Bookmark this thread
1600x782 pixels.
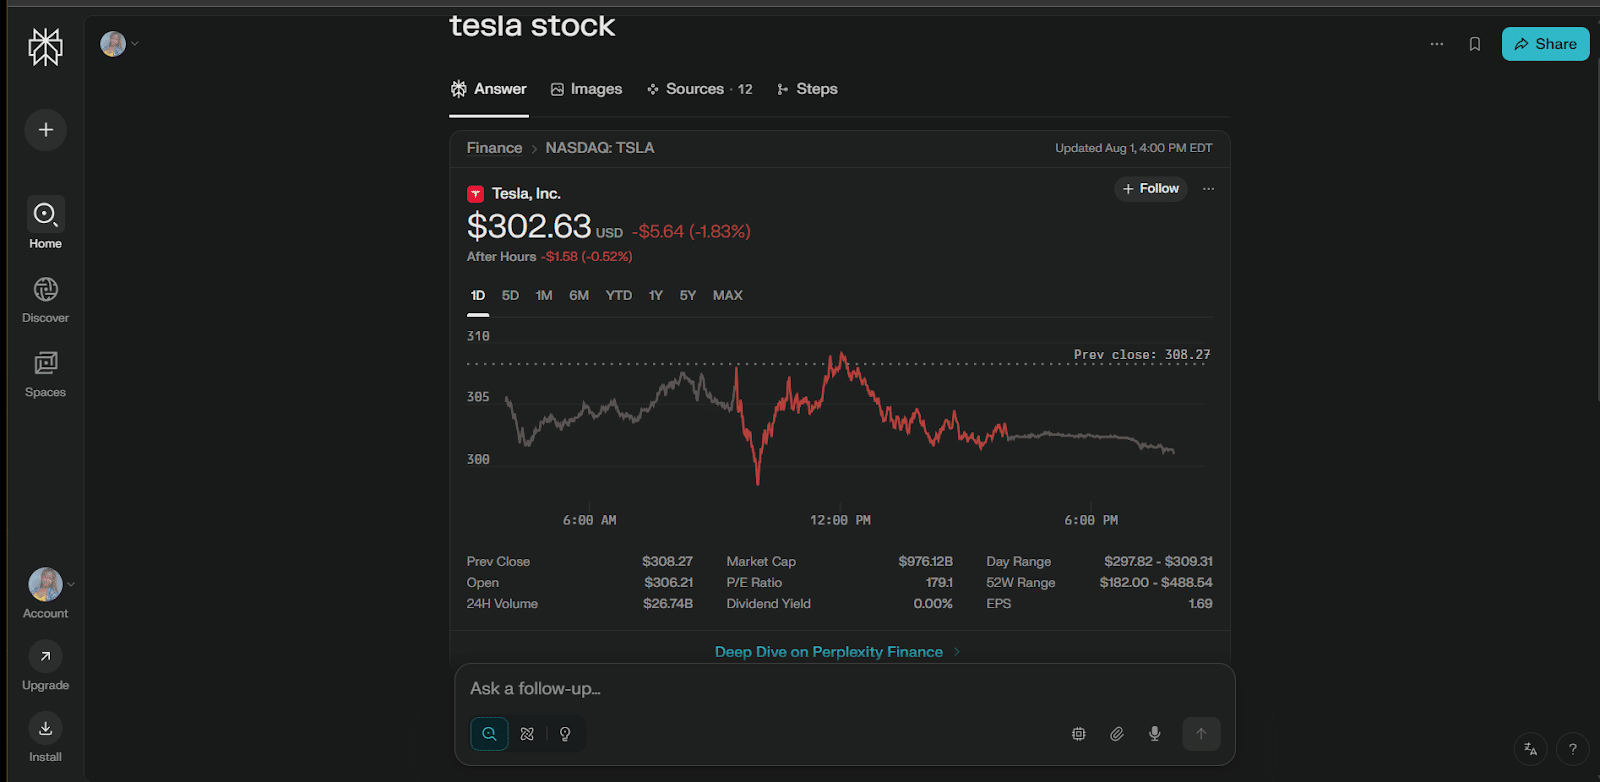pyautogui.click(x=1475, y=44)
